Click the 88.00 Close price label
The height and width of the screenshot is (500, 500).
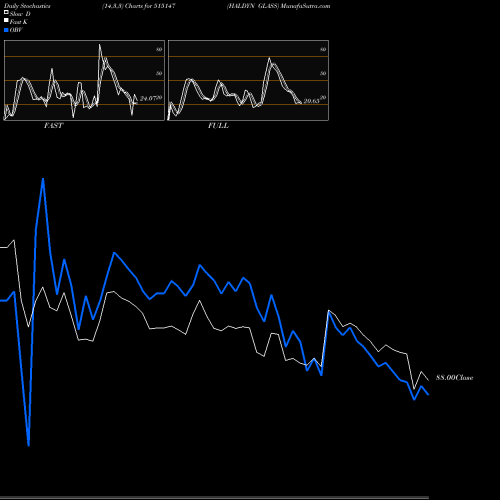click(455, 378)
